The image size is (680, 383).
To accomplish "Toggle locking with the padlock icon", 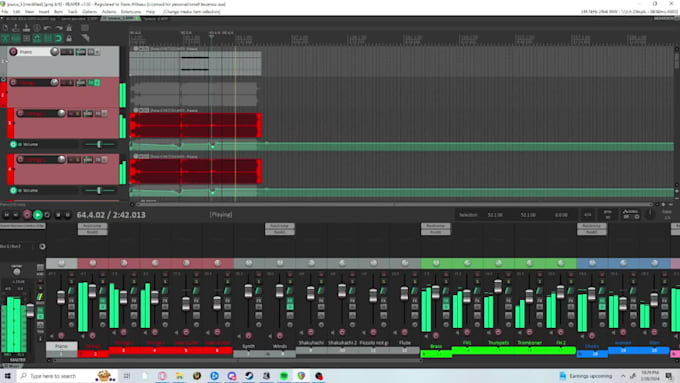I will 69,39.
